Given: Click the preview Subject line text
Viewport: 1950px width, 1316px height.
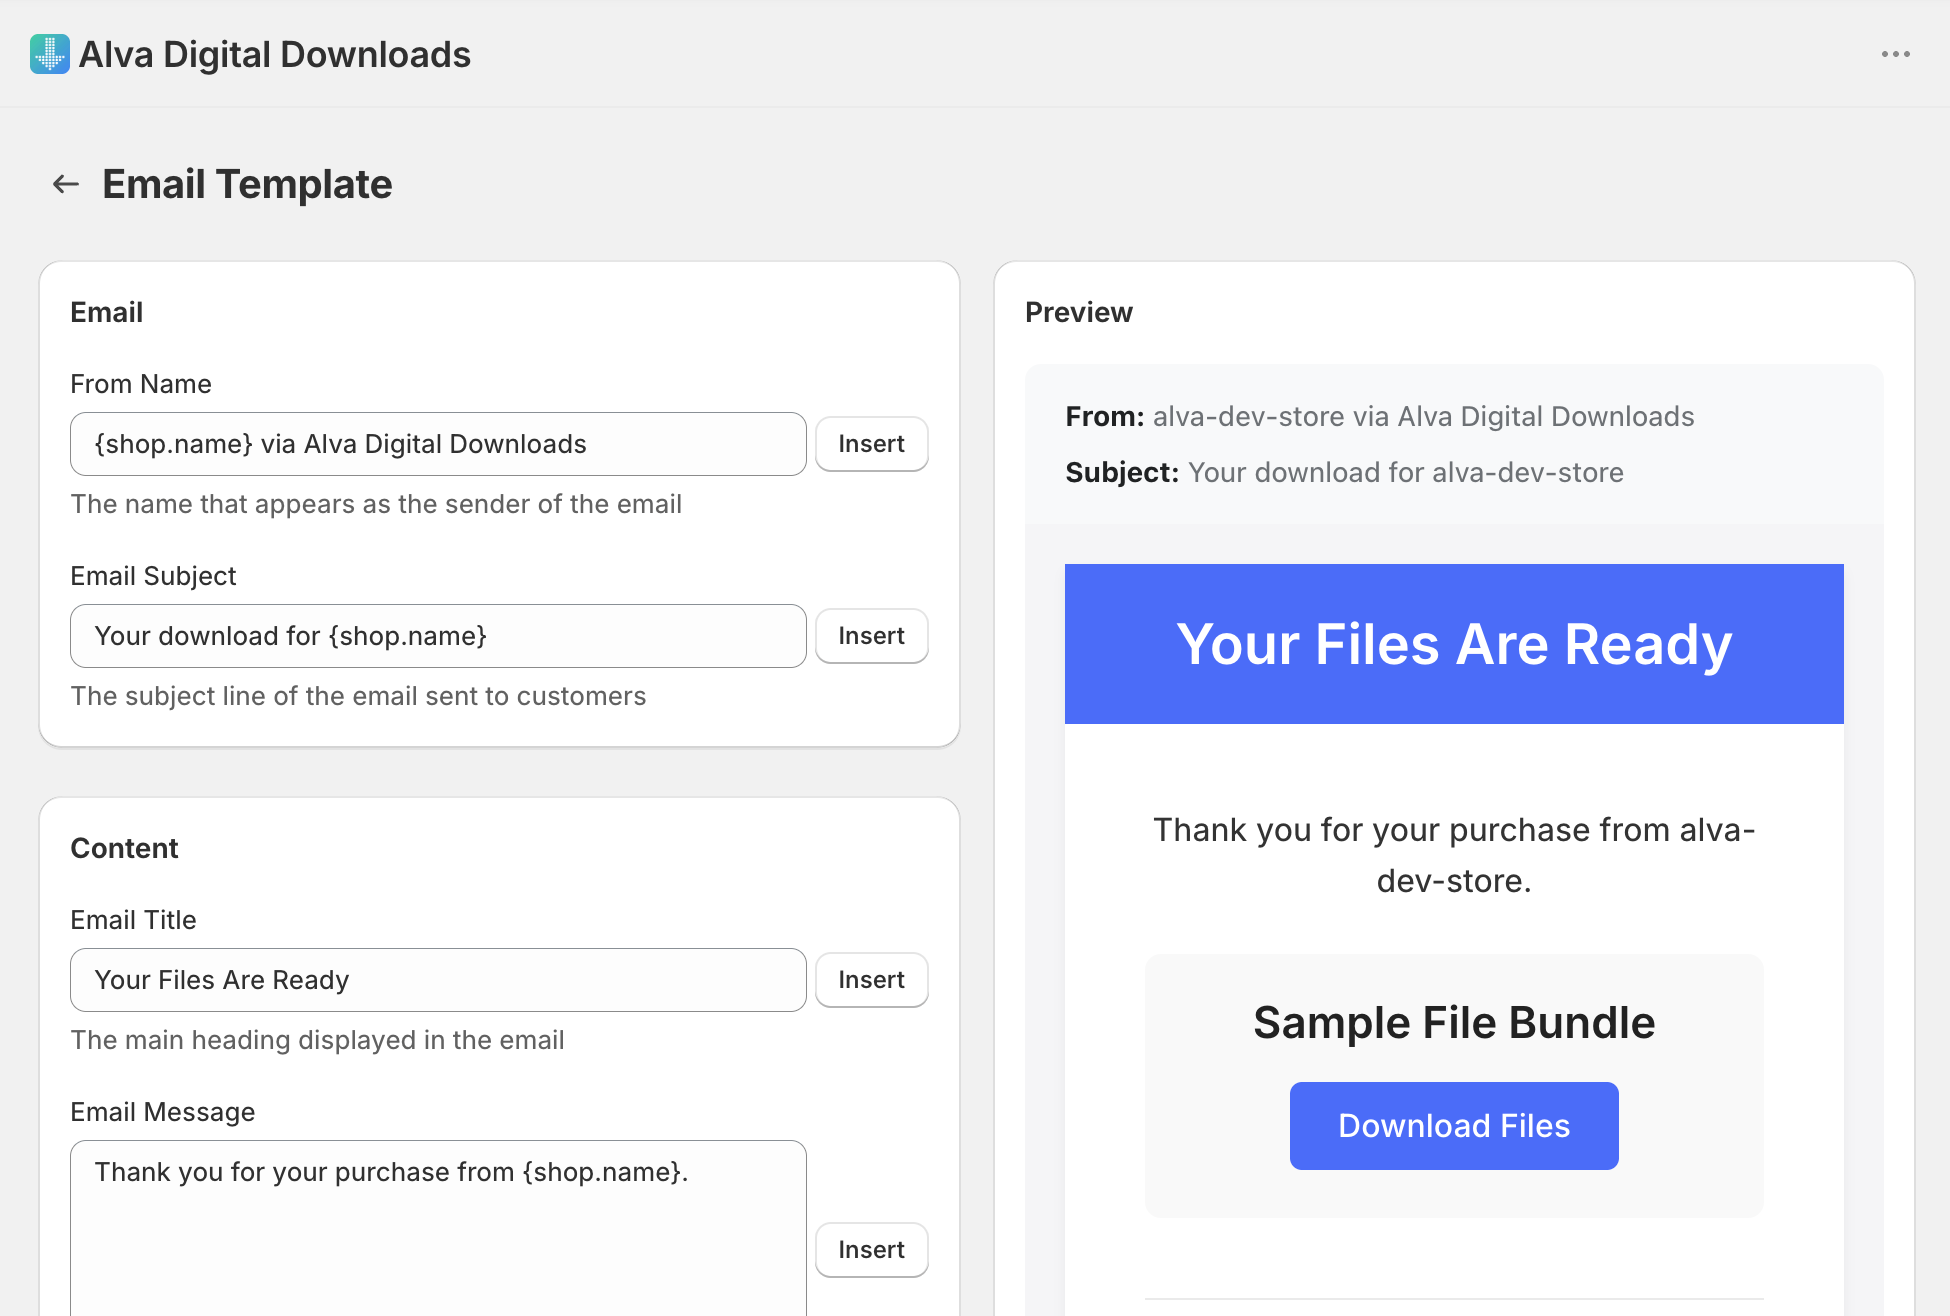Looking at the screenshot, I should click(1344, 472).
